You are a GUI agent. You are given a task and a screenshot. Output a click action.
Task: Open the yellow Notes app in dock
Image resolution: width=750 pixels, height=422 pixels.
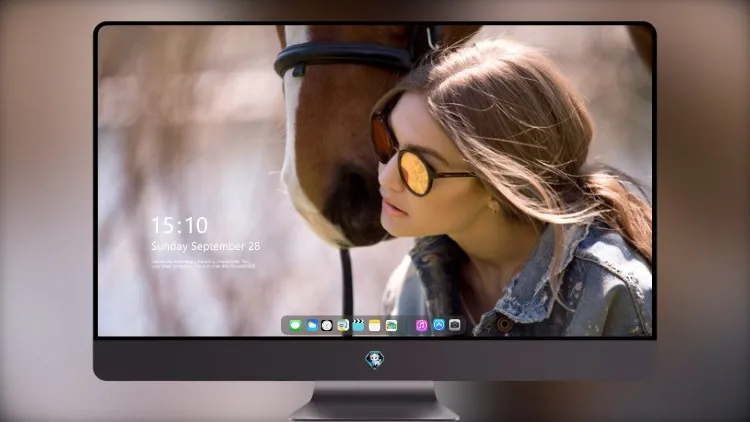tap(375, 325)
